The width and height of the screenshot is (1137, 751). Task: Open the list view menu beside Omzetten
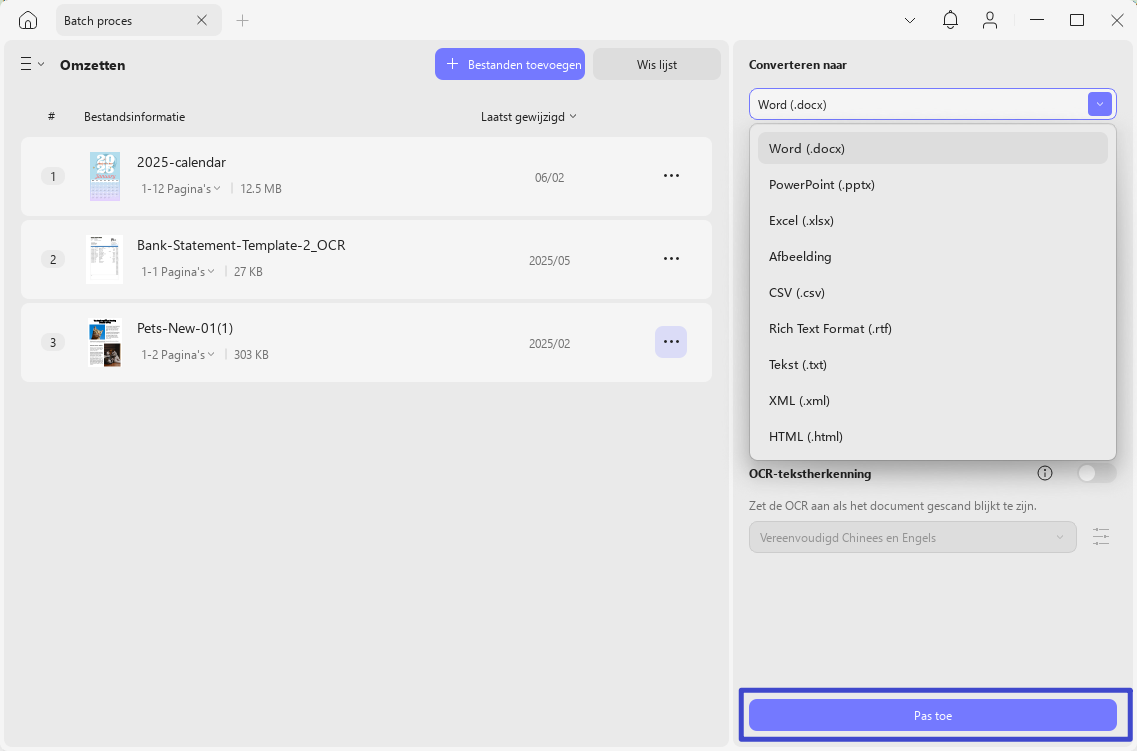click(32, 65)
